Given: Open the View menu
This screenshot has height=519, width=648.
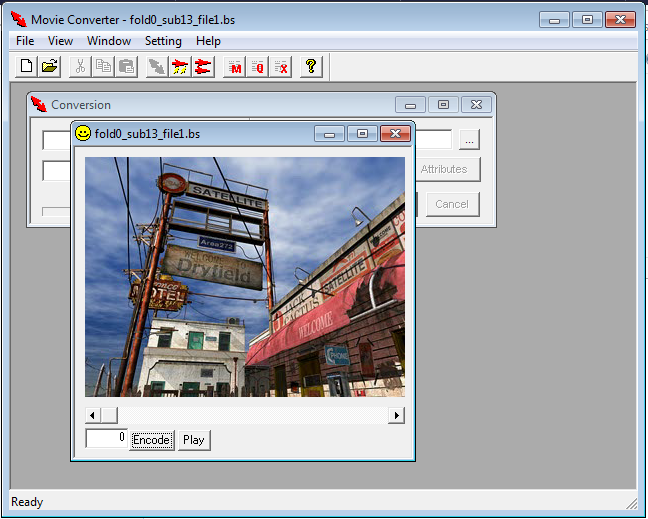Looking at the screenshot, I should (60, 41).
